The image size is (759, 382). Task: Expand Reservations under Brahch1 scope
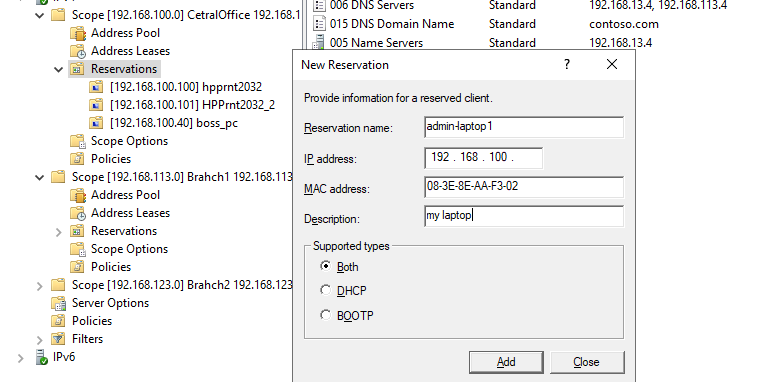pos(59,232)
